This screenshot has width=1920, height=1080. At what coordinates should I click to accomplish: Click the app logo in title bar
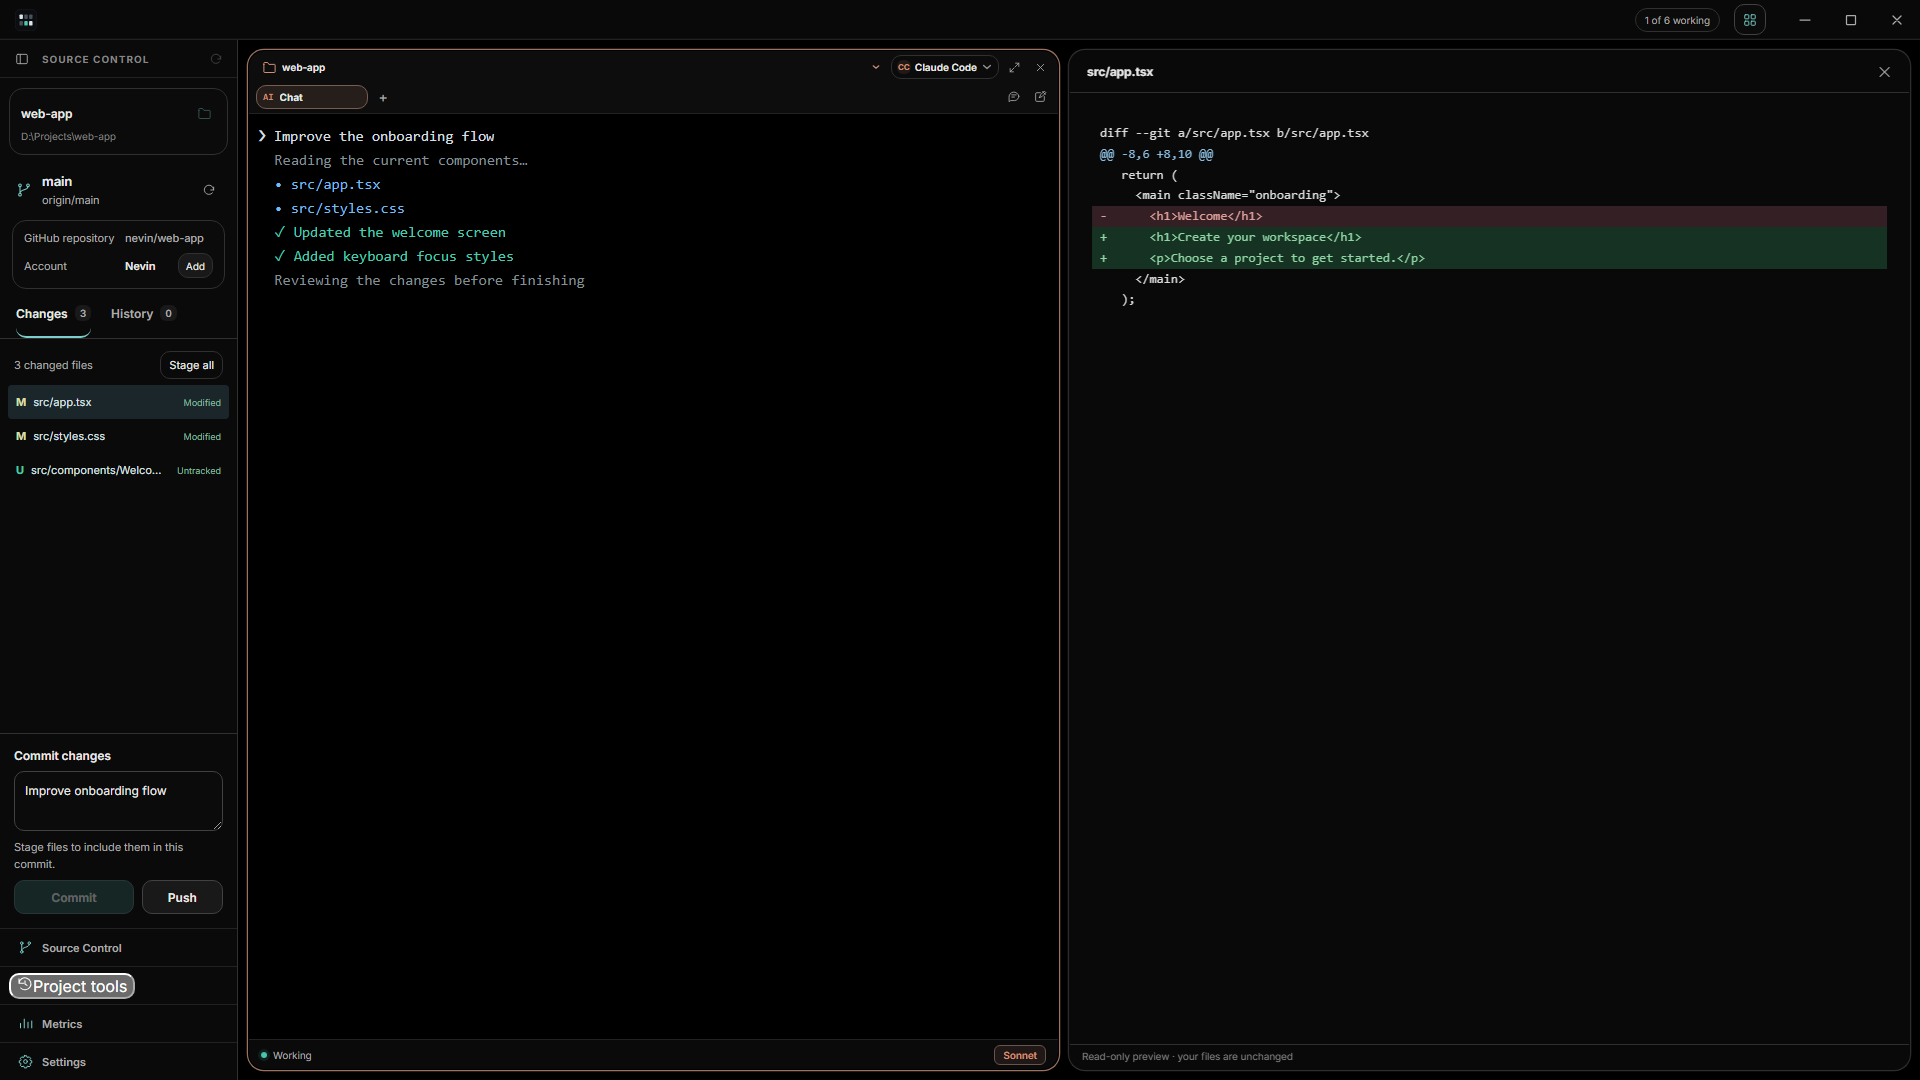pyautogui.click(x=26, y=20)
